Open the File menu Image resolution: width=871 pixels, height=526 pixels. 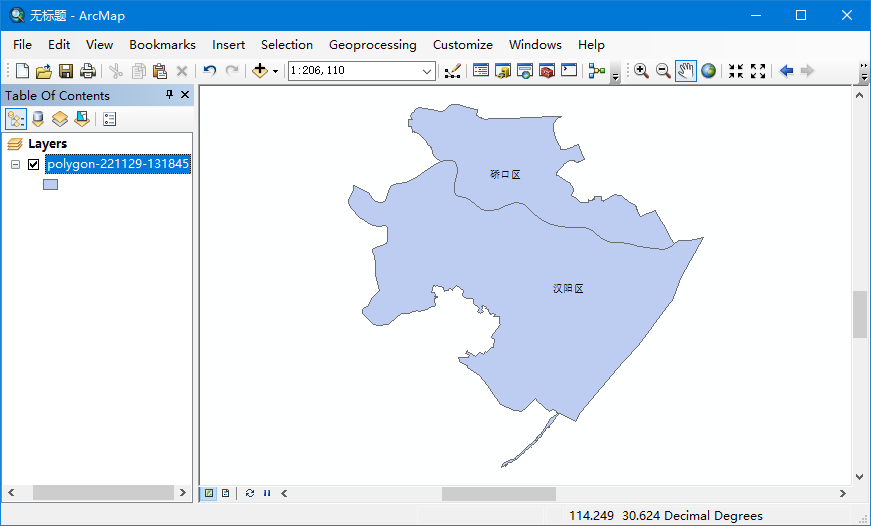[x=22, y=44]
